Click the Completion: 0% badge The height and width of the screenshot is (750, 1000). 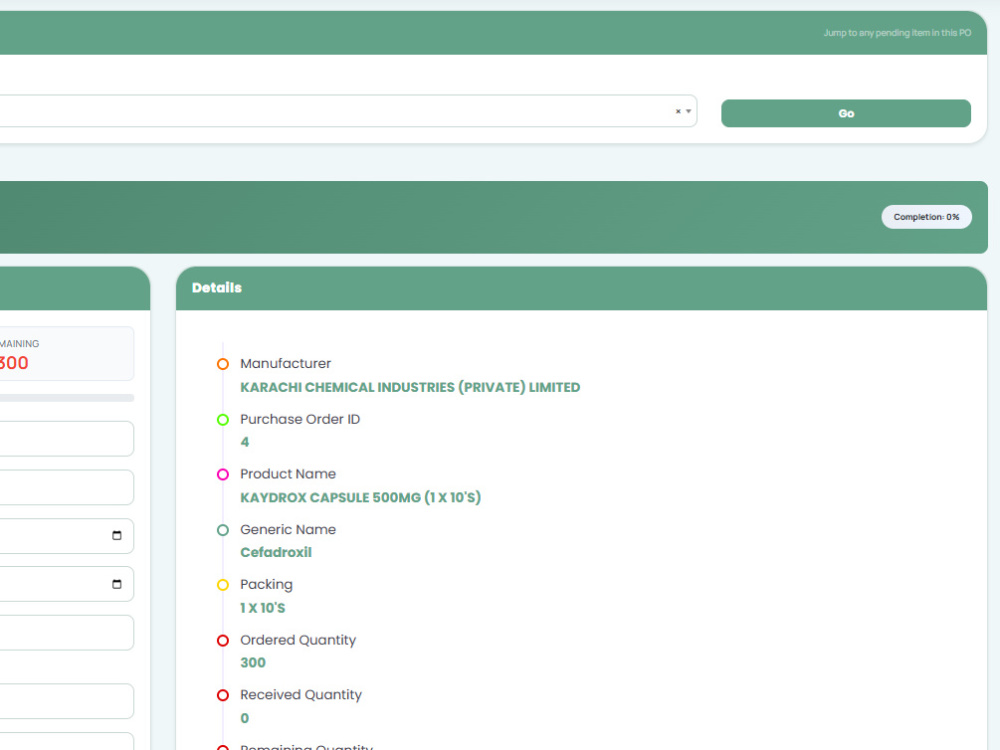point(926,217)
